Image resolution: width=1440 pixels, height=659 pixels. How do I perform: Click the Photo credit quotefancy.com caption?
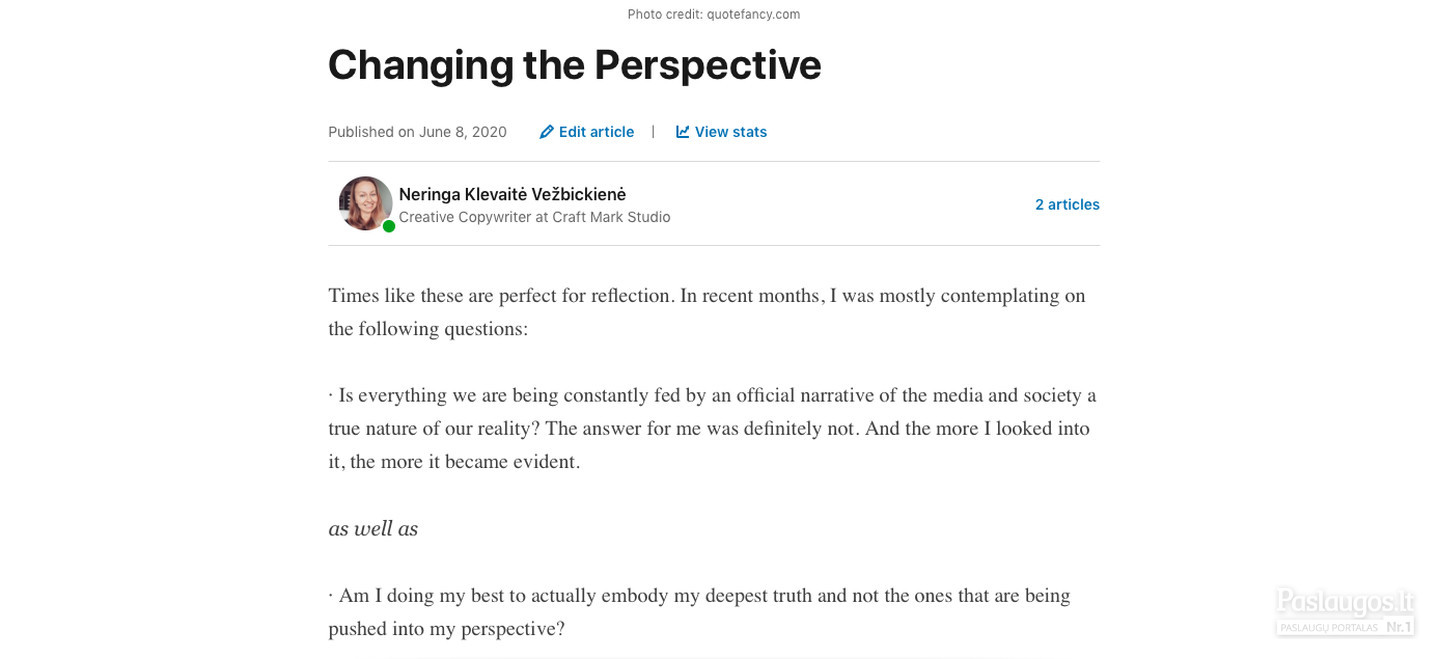pos(714,14)
